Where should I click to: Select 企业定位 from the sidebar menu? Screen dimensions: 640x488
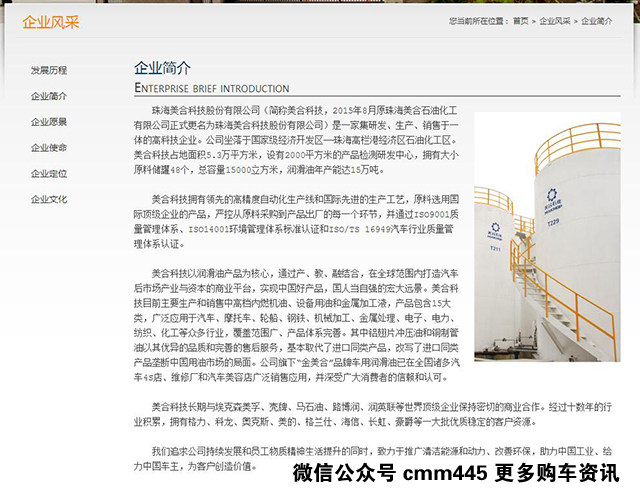pyautogui.click(x=49, y=173)
